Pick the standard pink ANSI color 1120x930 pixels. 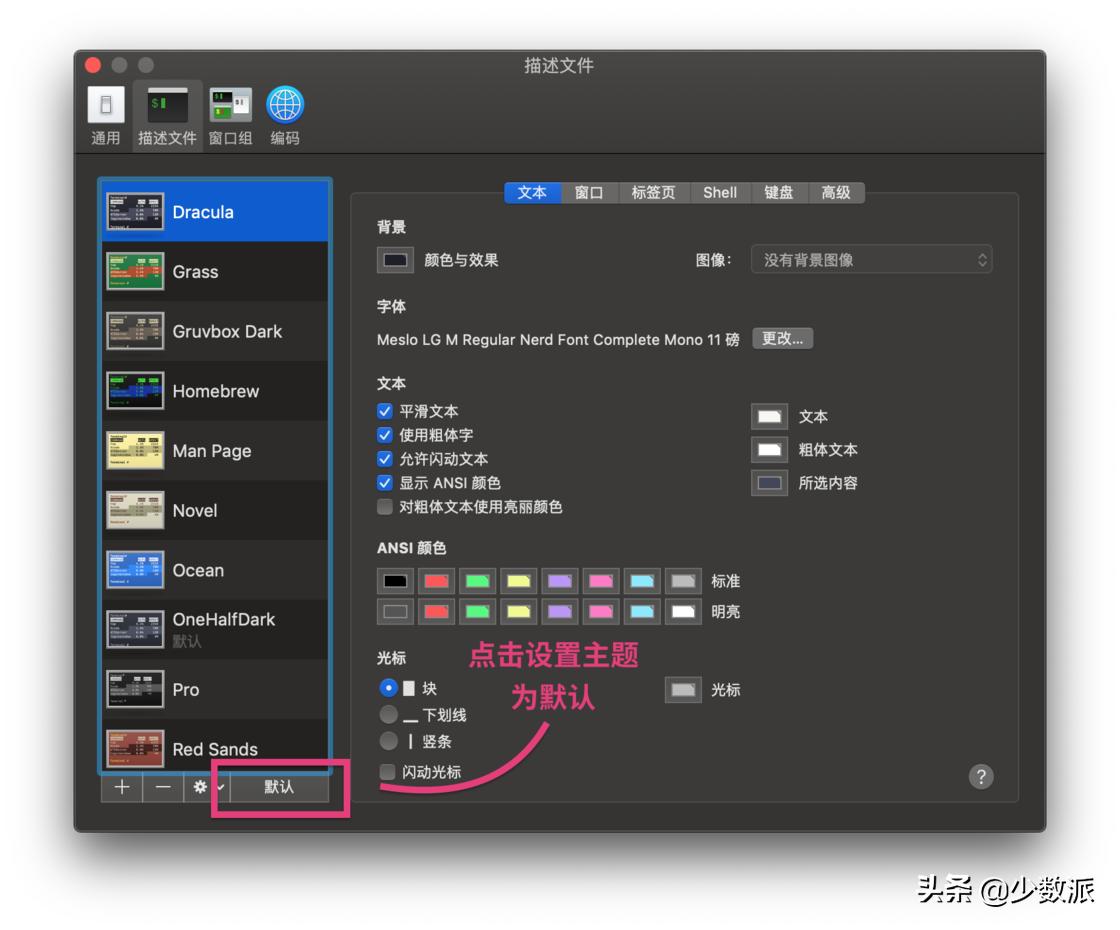pyautogui.click(x=601, y=581)
